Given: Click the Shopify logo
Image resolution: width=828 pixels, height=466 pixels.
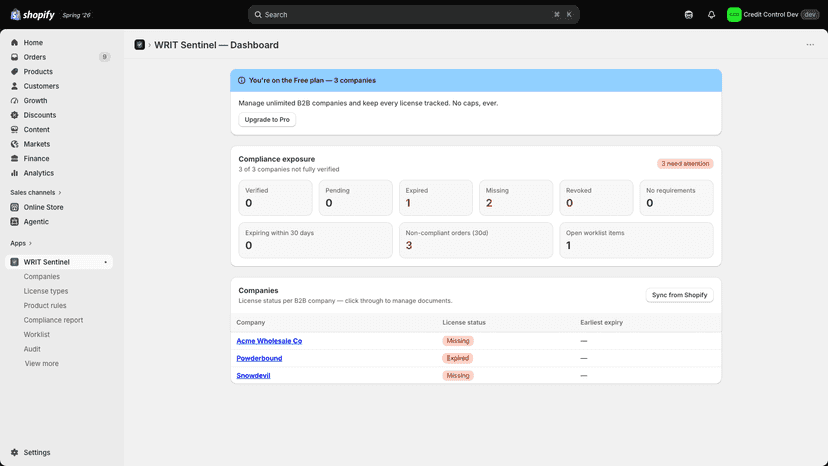Looking at the screenshot, I should (32, 15).
